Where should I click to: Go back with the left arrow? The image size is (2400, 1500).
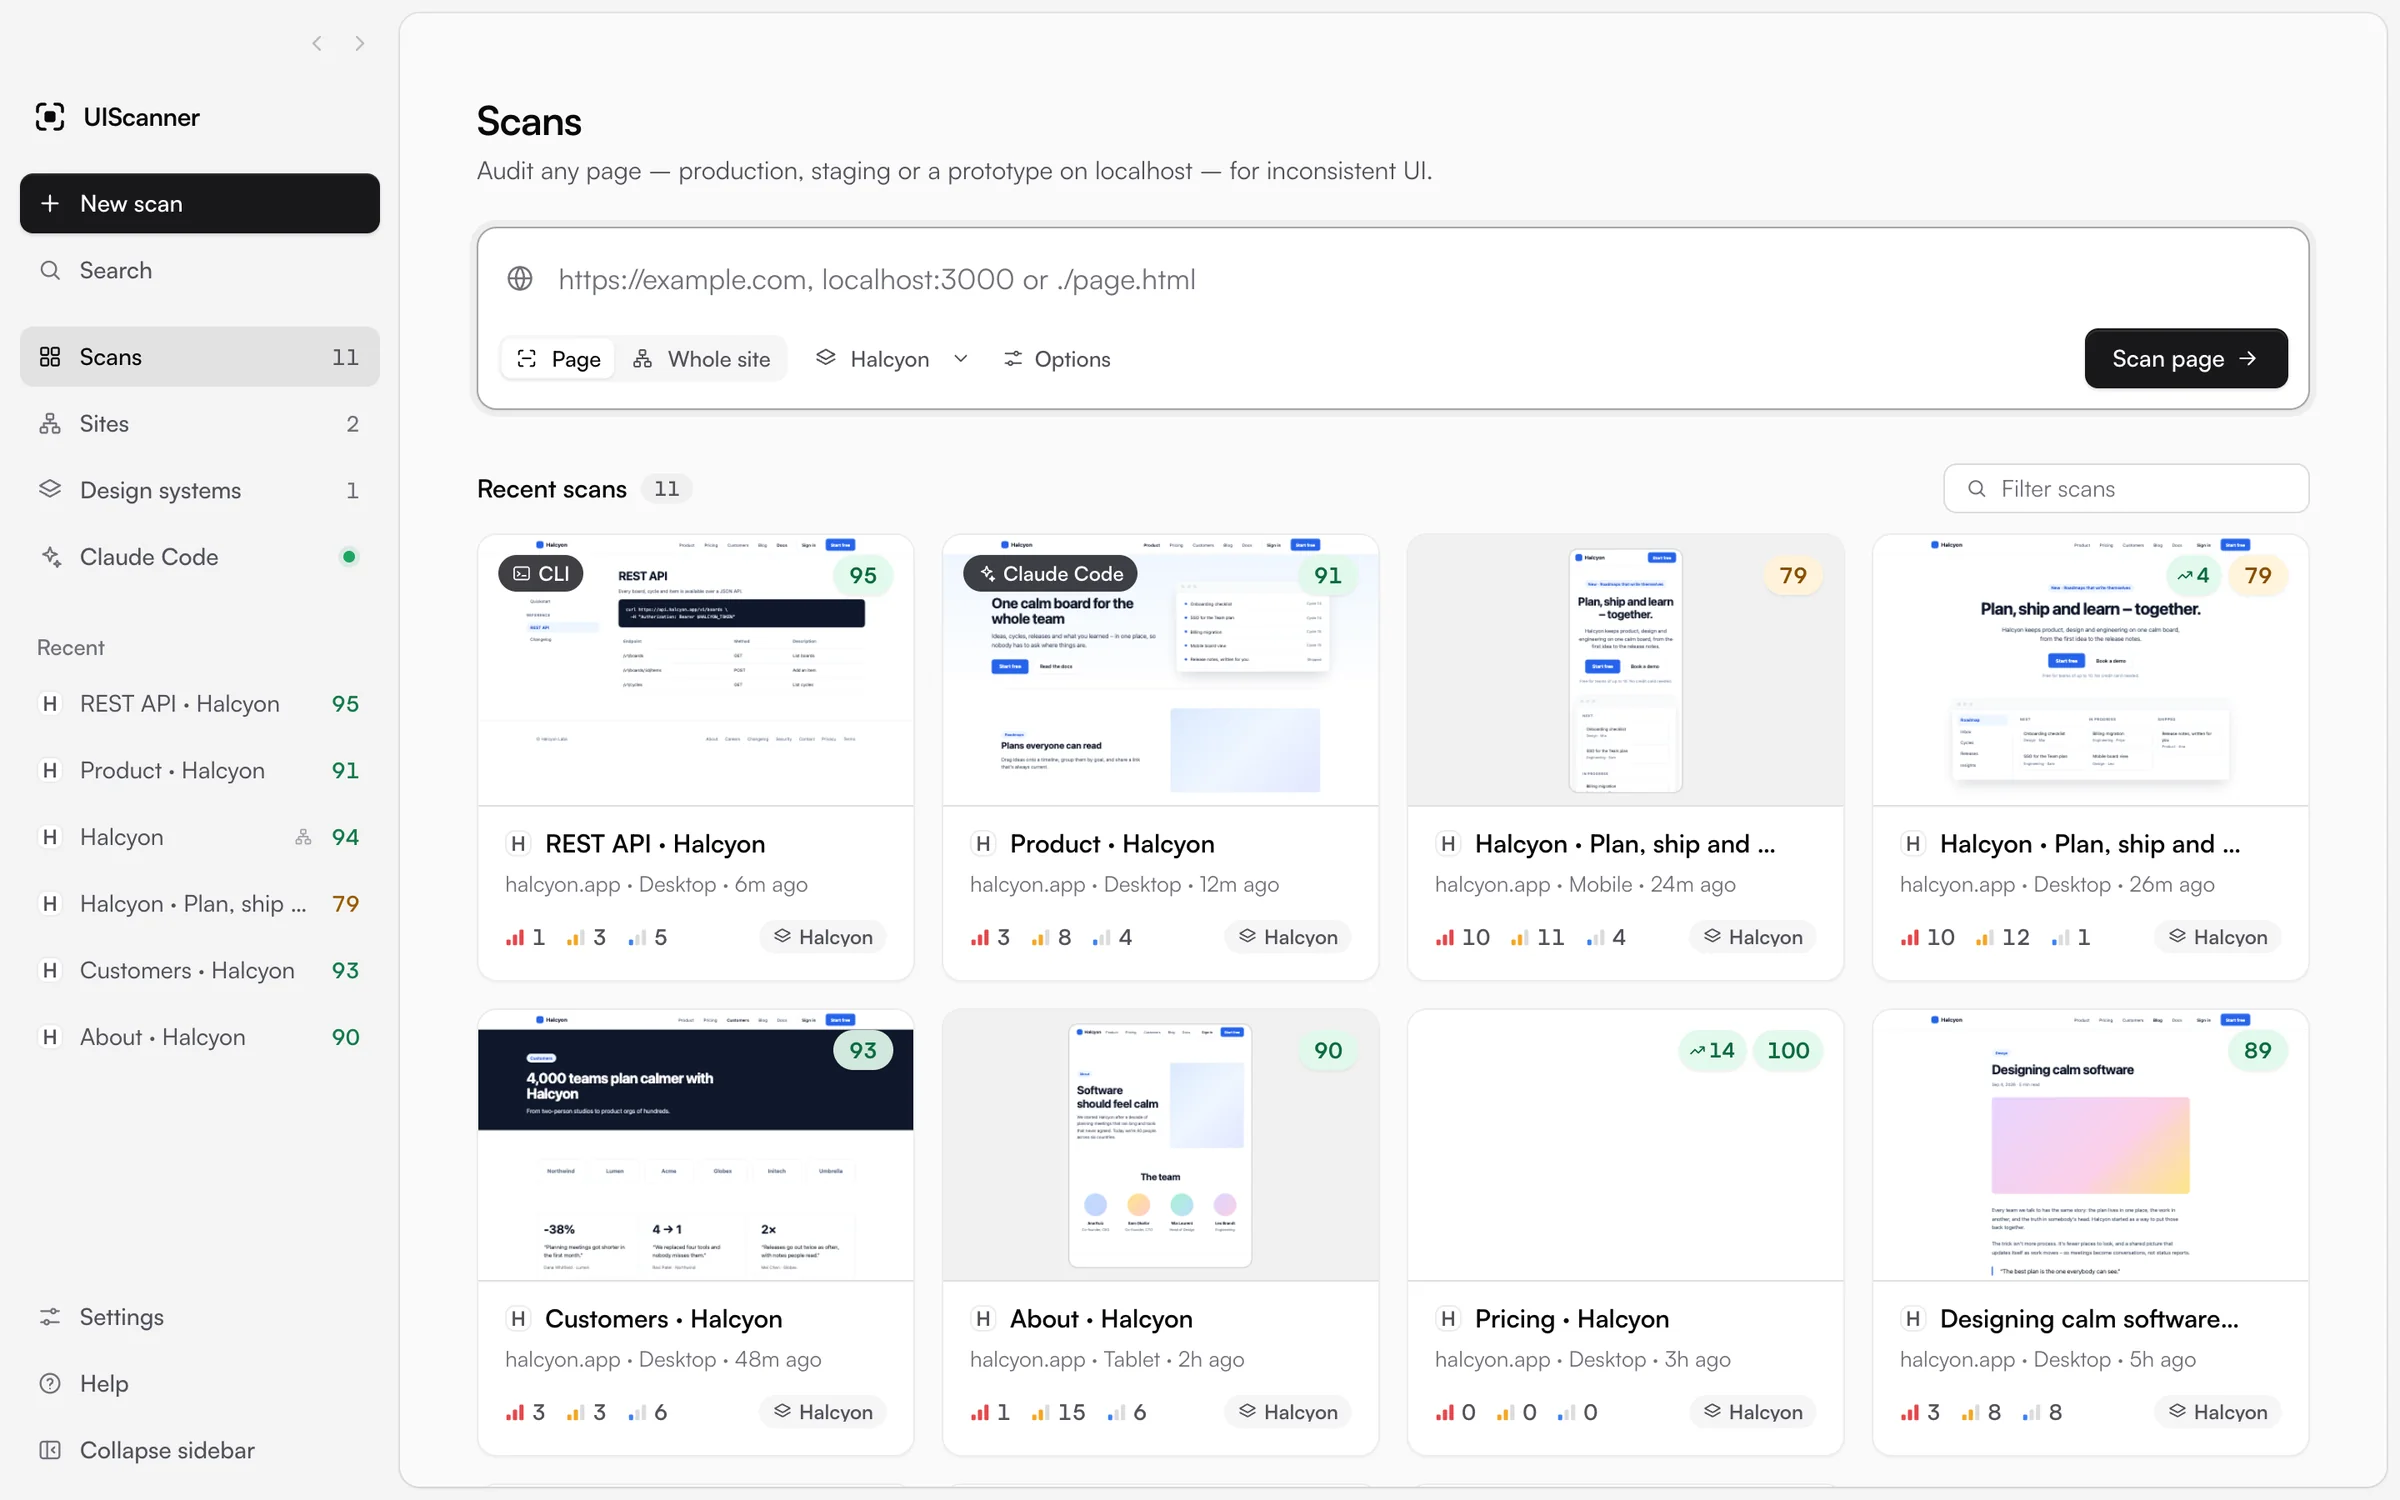click(317, 43)
